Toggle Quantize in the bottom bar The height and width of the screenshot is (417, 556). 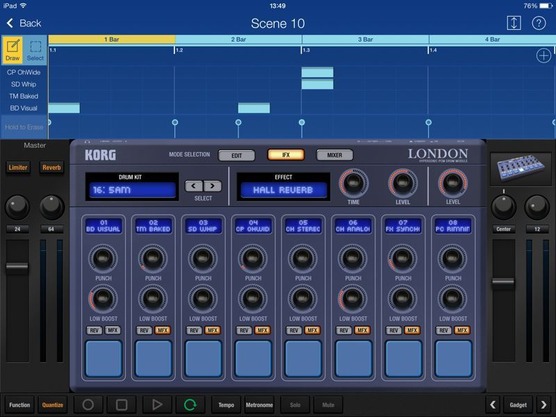click(52, 405)
